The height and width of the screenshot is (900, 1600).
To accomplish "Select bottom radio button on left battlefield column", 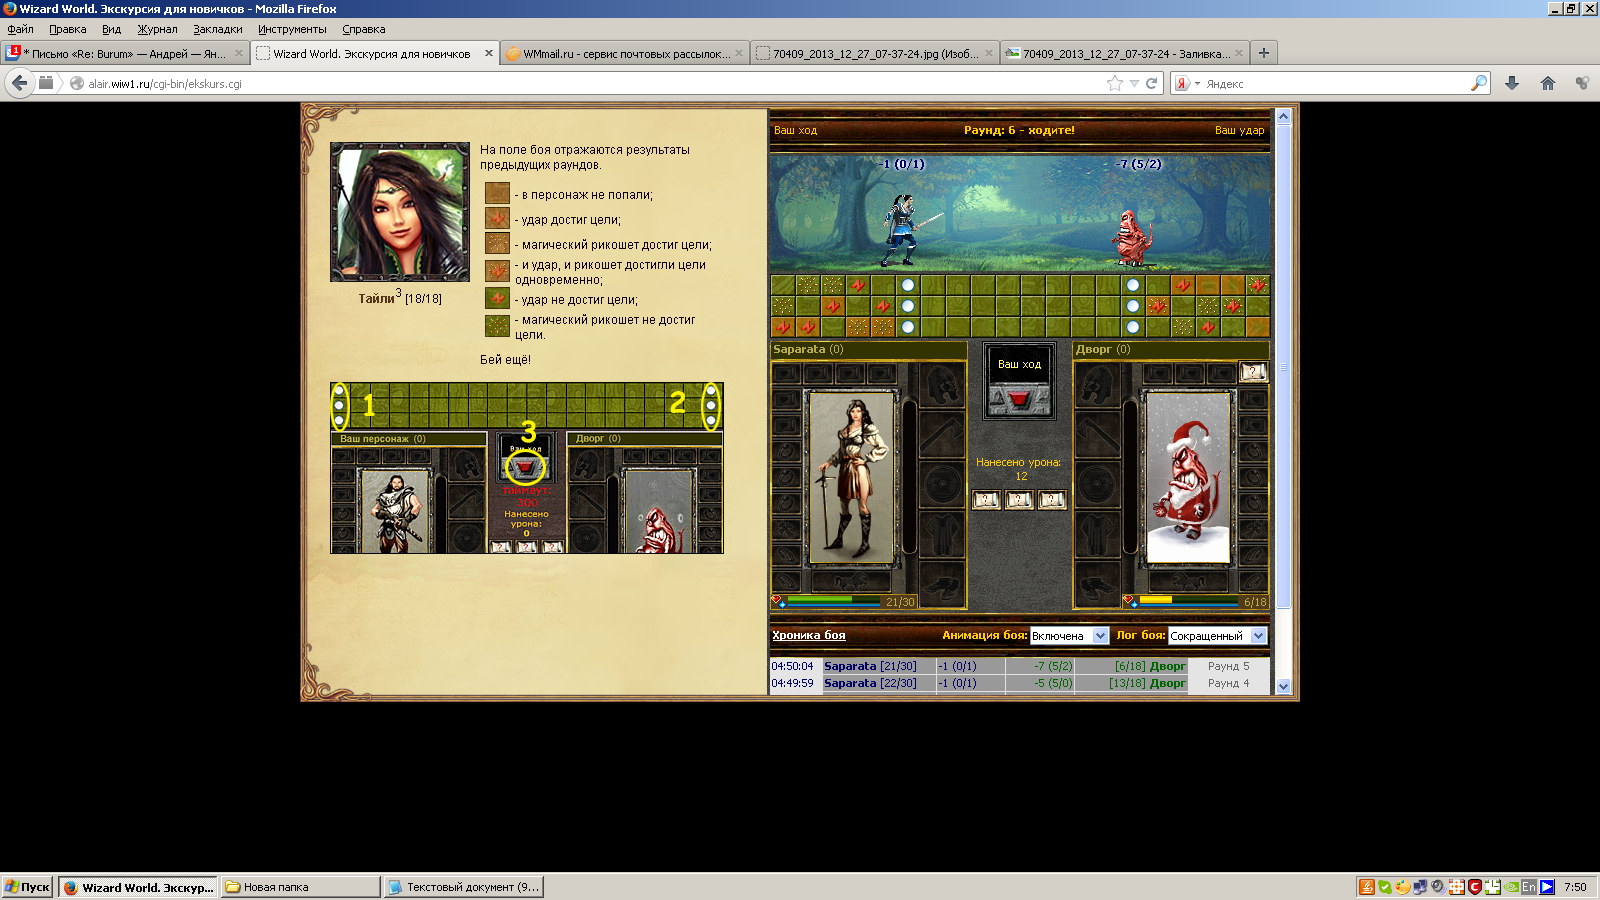I will 908,327.
